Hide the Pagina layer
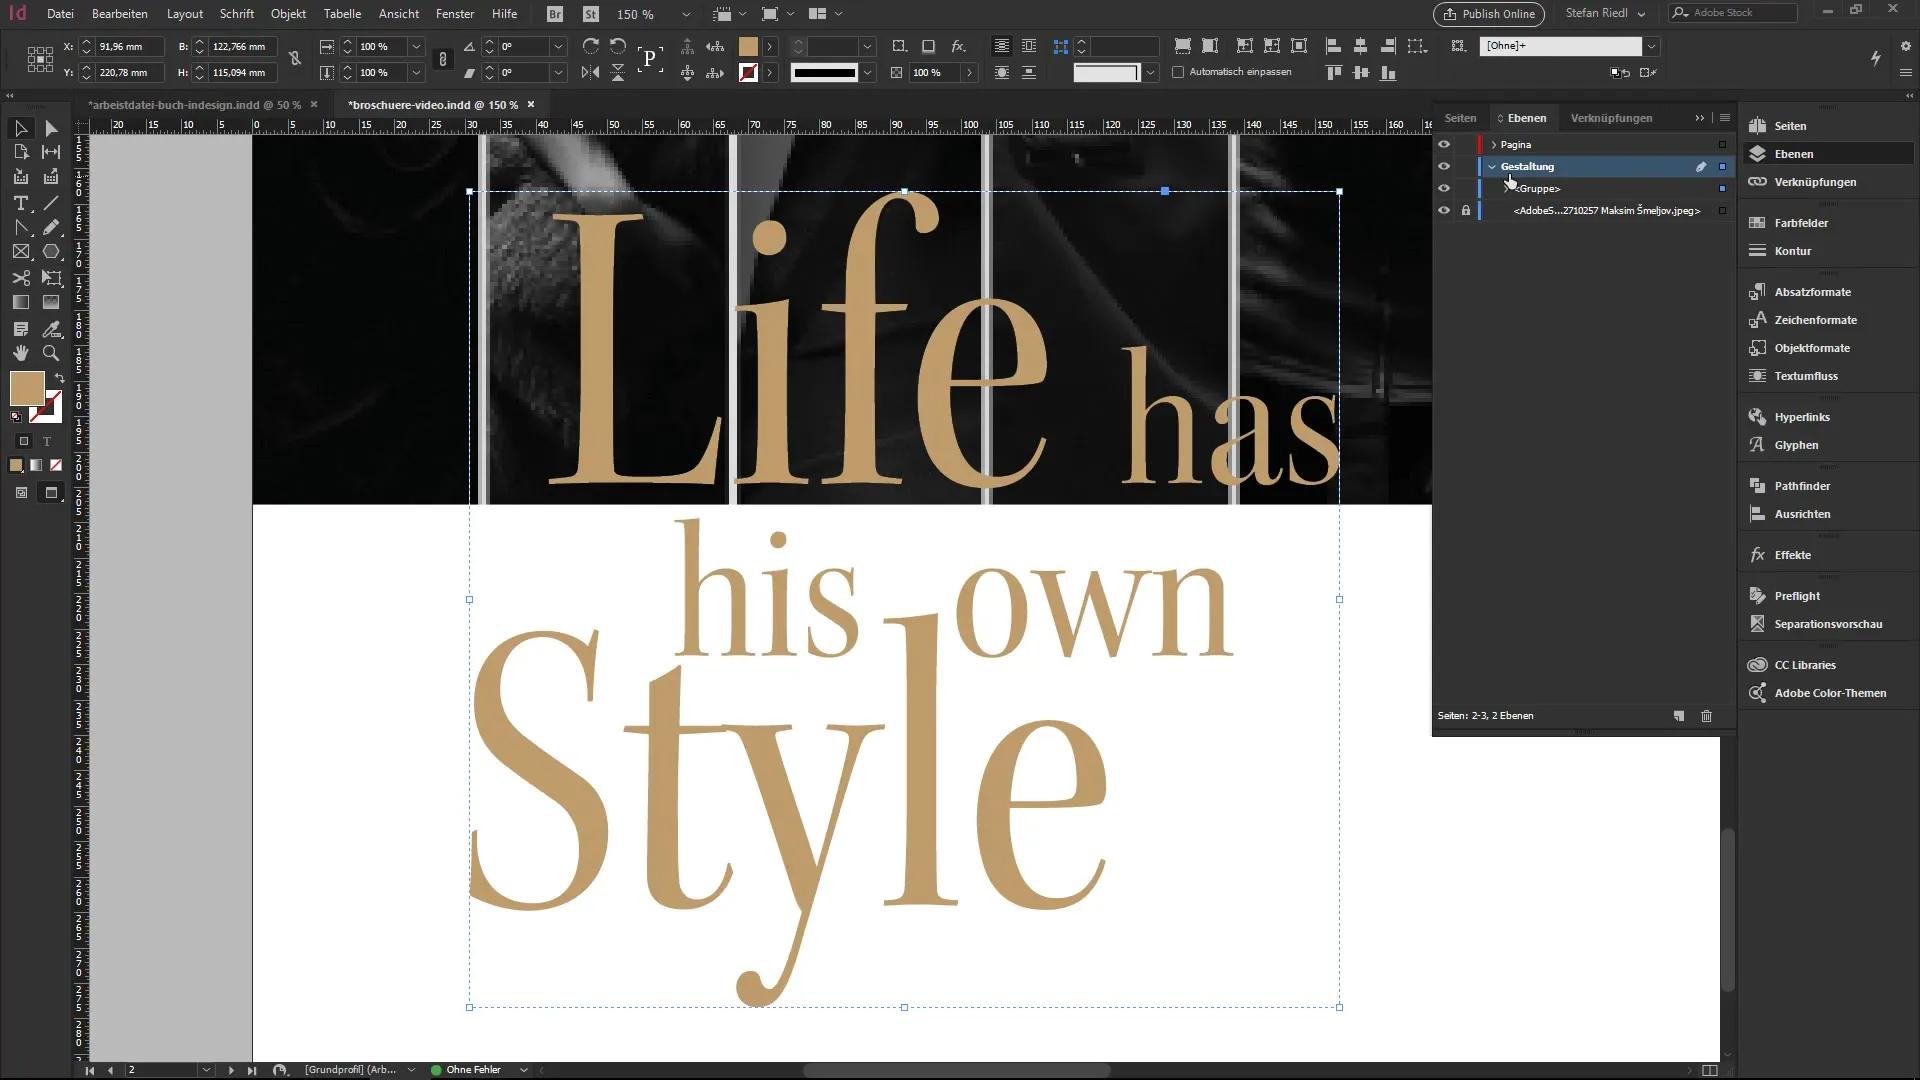1920x1080 pixels. (1444, 145)
